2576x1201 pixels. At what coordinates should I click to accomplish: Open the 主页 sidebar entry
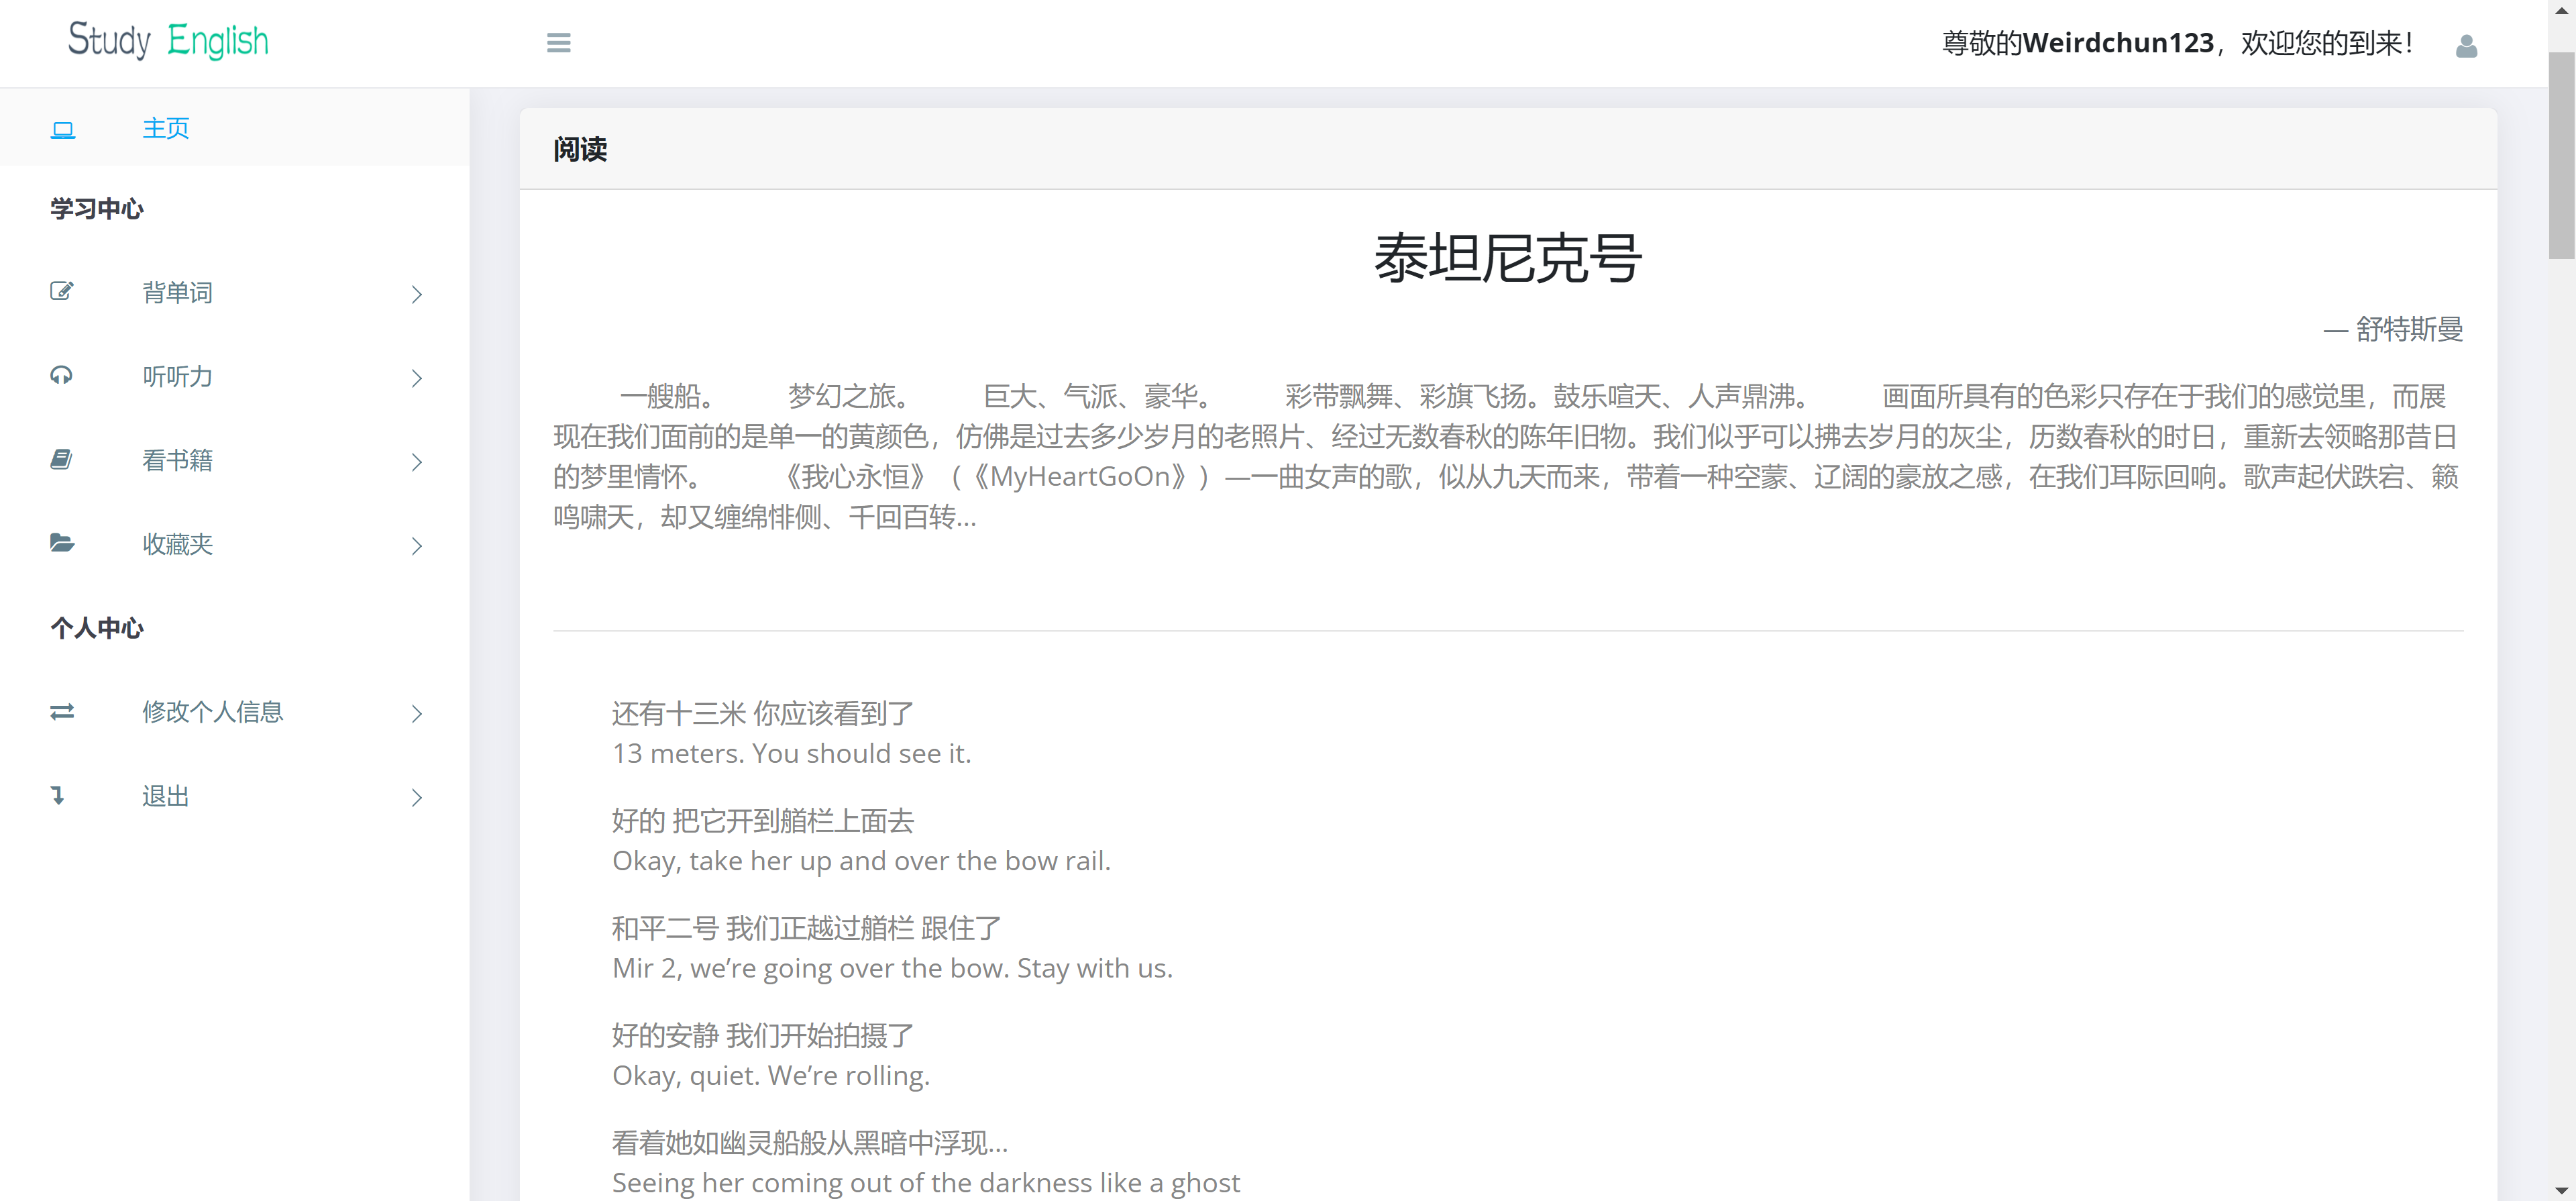point(166,128)
